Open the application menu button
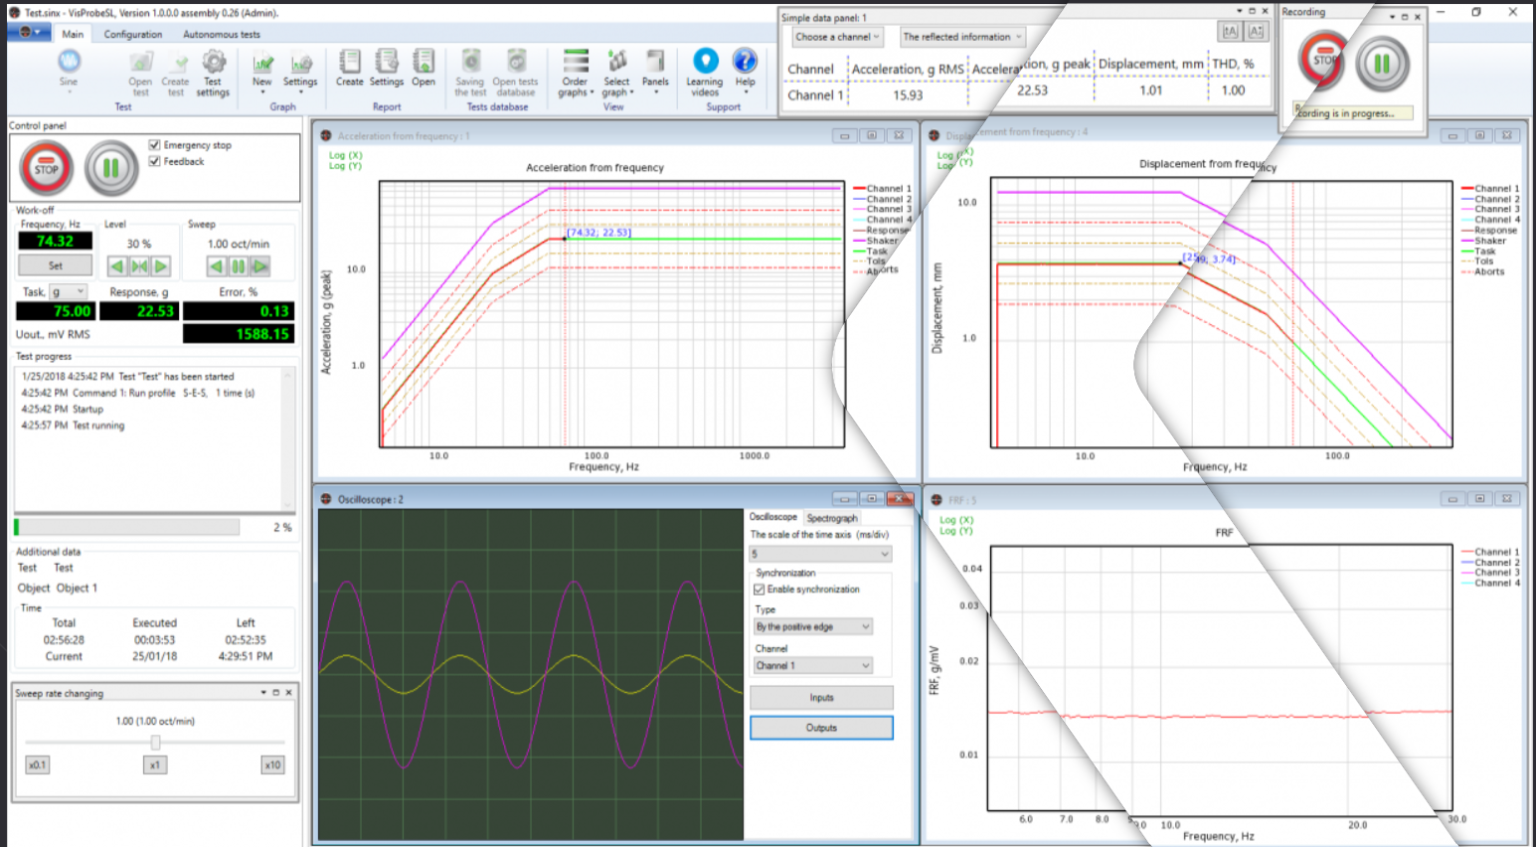 click(x=29, y=33)
